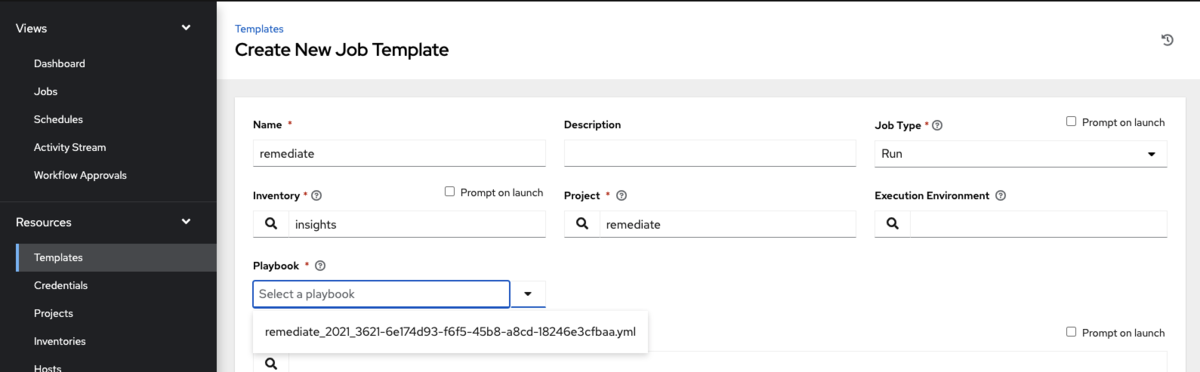Enable Prompt on launch for Inventory

tap(450, 192)
